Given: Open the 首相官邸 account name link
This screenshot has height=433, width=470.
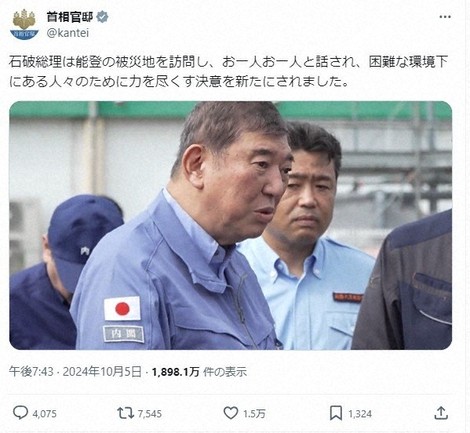Looking at the screenshot, I should pyautogui.click(x=70, y=16).
